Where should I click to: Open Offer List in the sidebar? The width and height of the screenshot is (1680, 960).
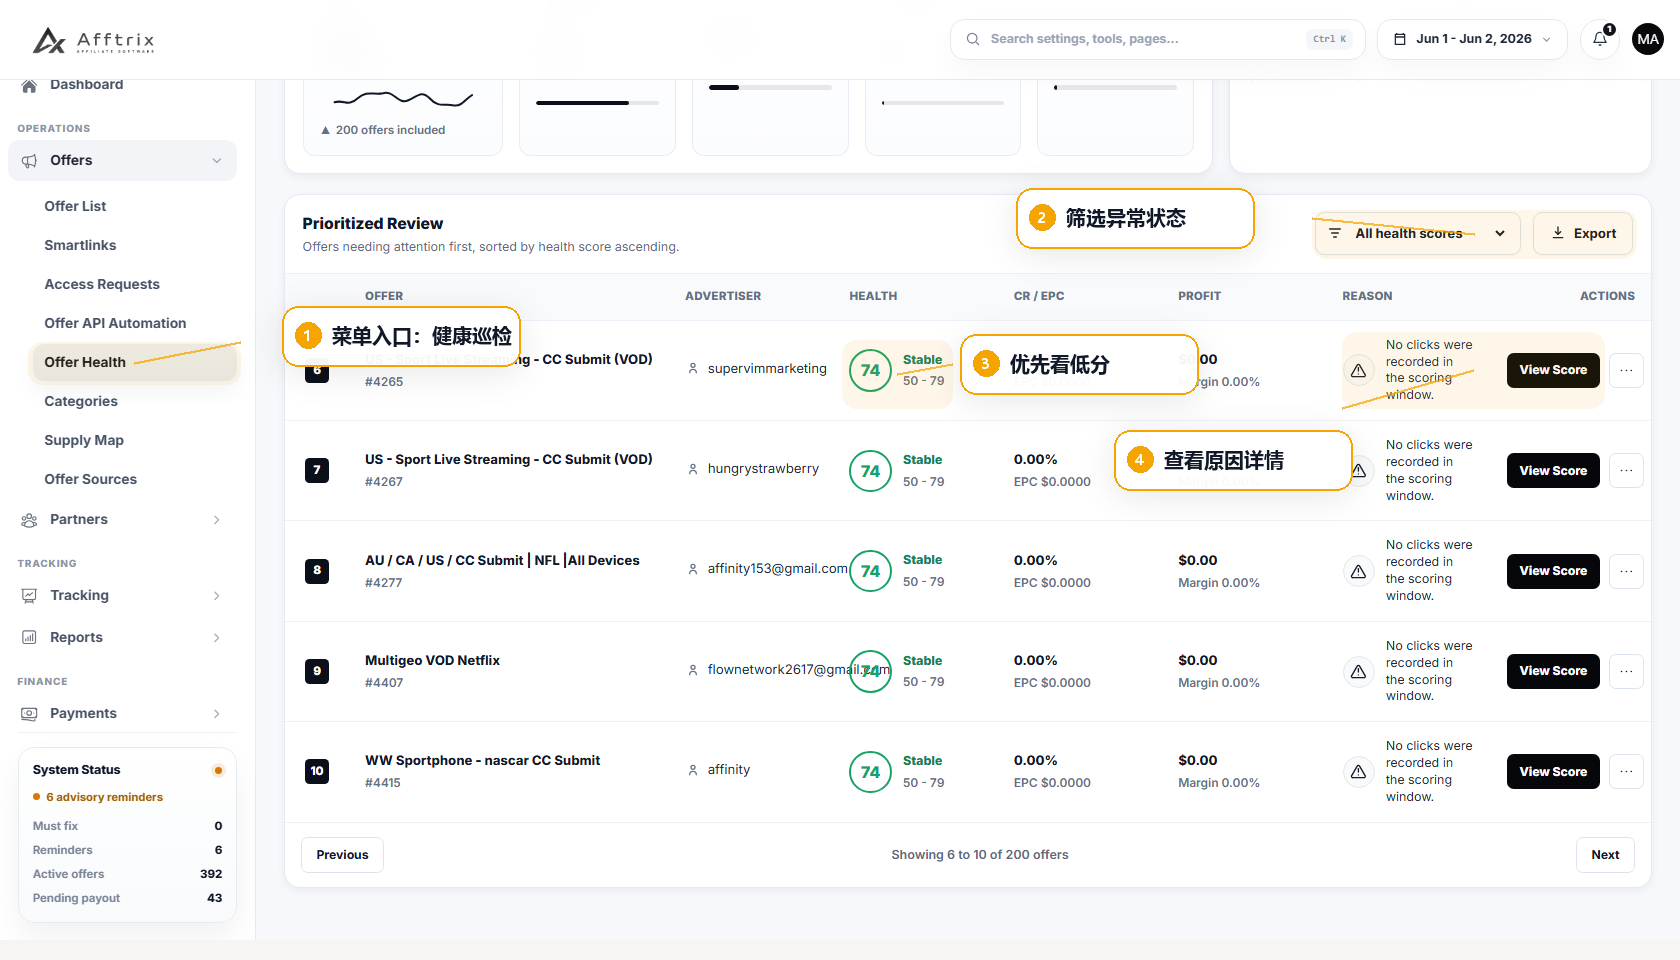click(75, 206)
